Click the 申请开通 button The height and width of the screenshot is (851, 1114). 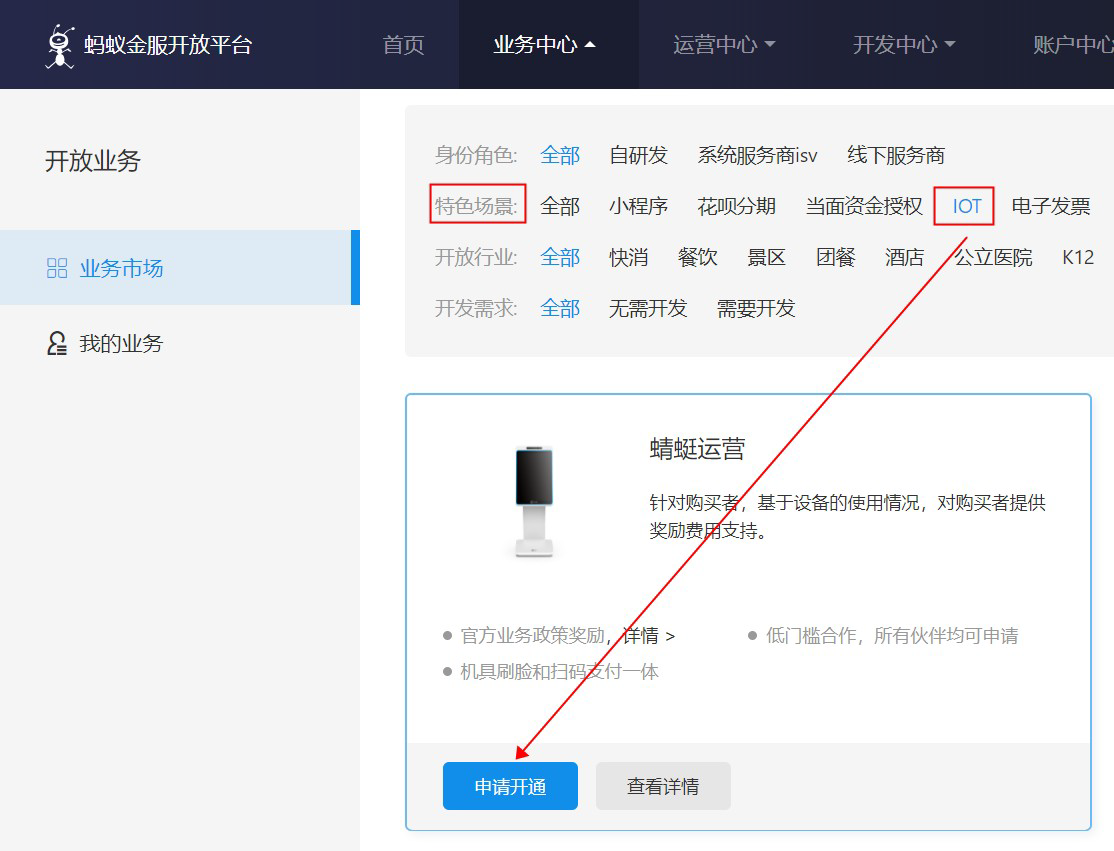510,786
